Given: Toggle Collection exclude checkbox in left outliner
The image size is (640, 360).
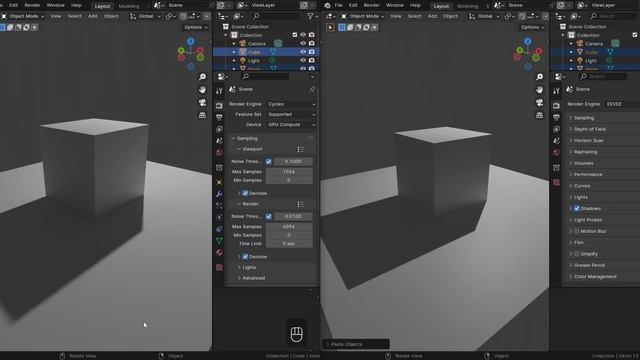Looking at the screenshot, I should 295,35.
